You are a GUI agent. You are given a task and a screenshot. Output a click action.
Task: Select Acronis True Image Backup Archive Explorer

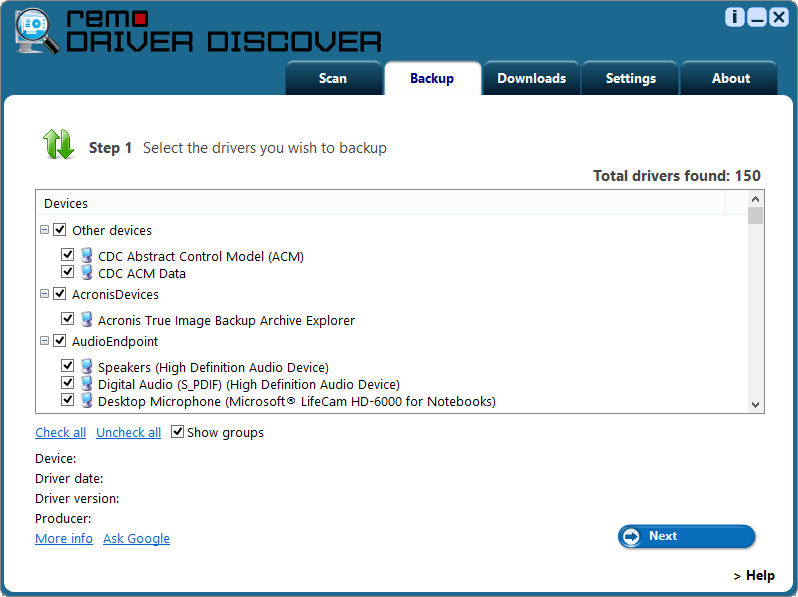coord(226,321)
